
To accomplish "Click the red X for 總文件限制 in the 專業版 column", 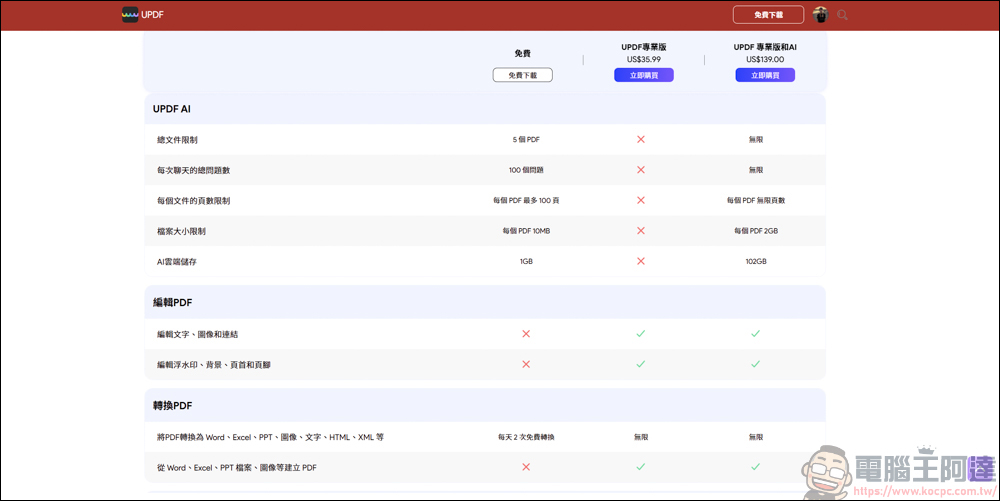I will coord(641,139).
